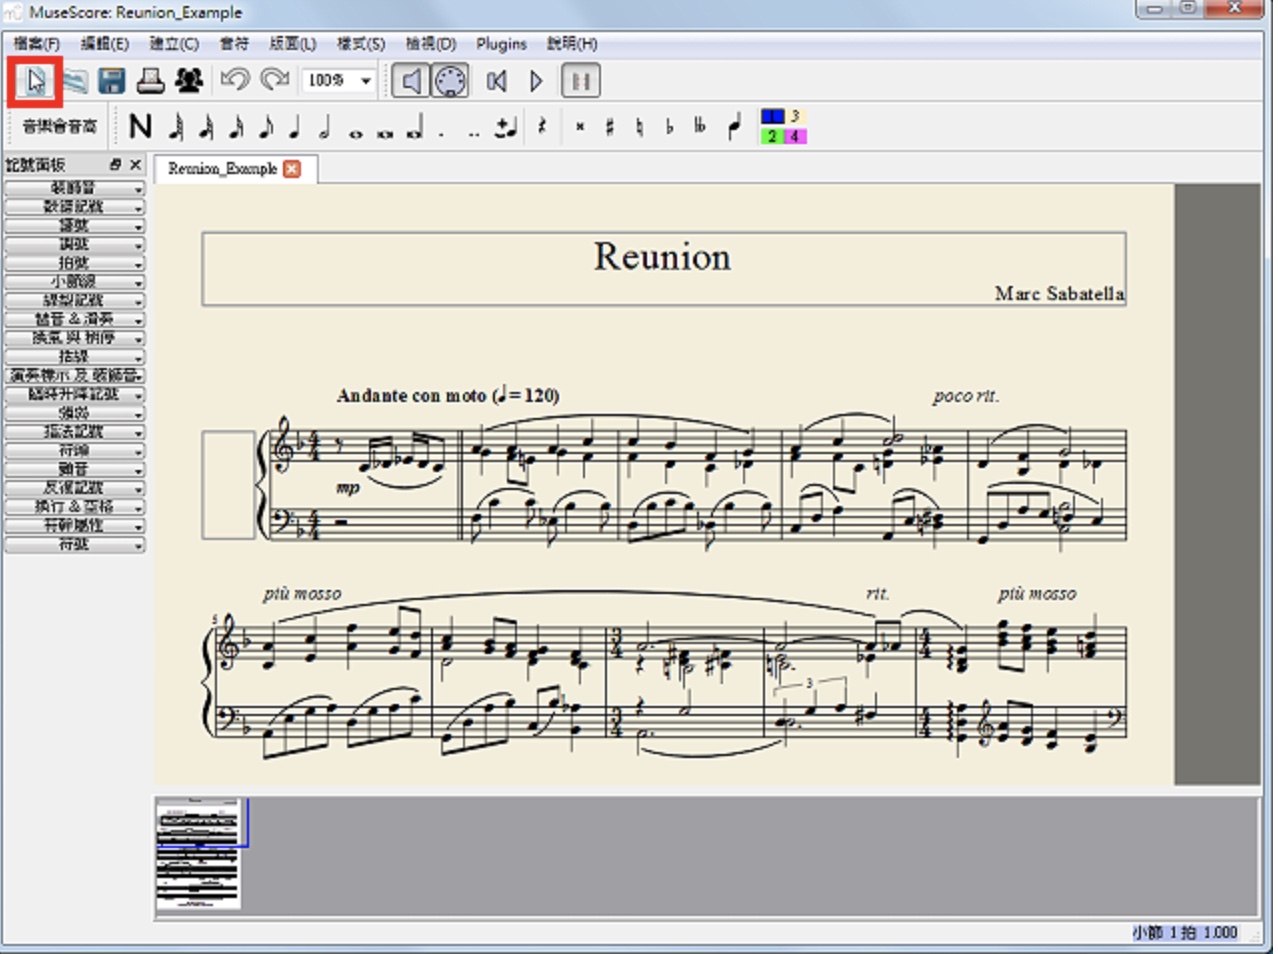The width and height of the screenshot is (1278, 954).
Task: Undock the 記號面板 palette panel
Action: coord(116,164)
